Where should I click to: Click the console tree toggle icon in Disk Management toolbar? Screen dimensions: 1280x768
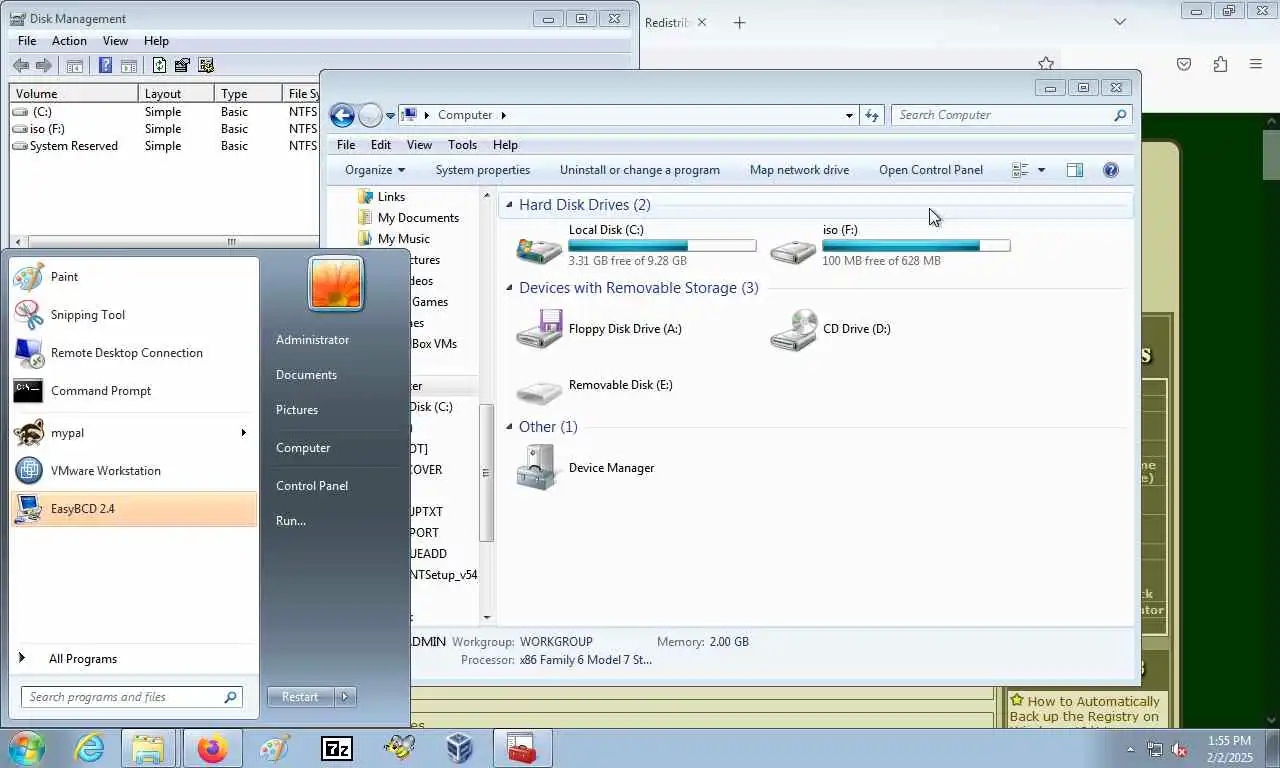click(75, 66)
